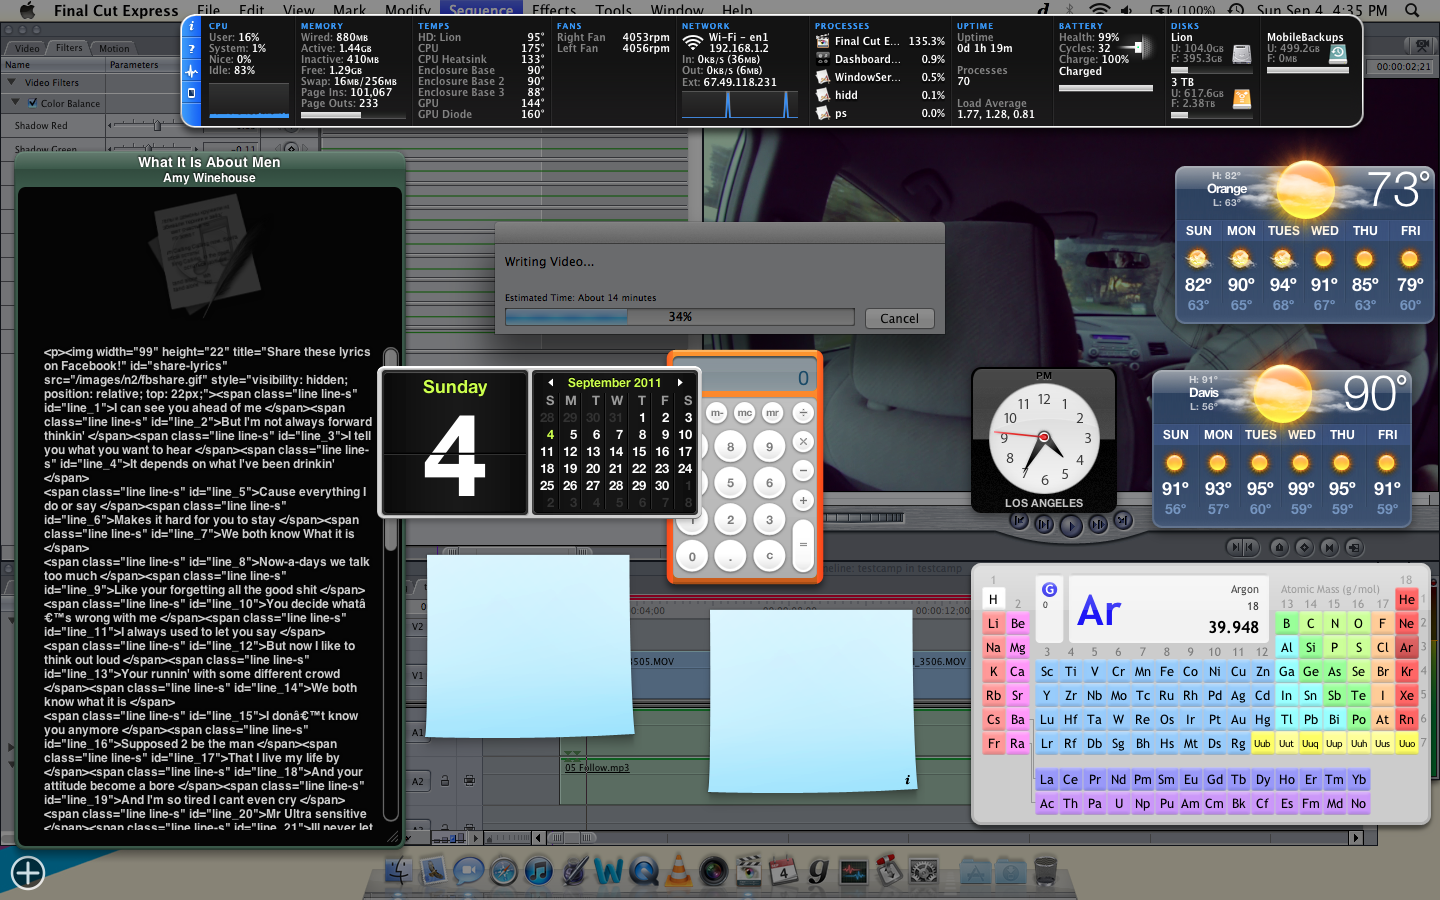Open the Filters tab
Image resolution: width=1440 pixels, height=900 pixels.
69,48
